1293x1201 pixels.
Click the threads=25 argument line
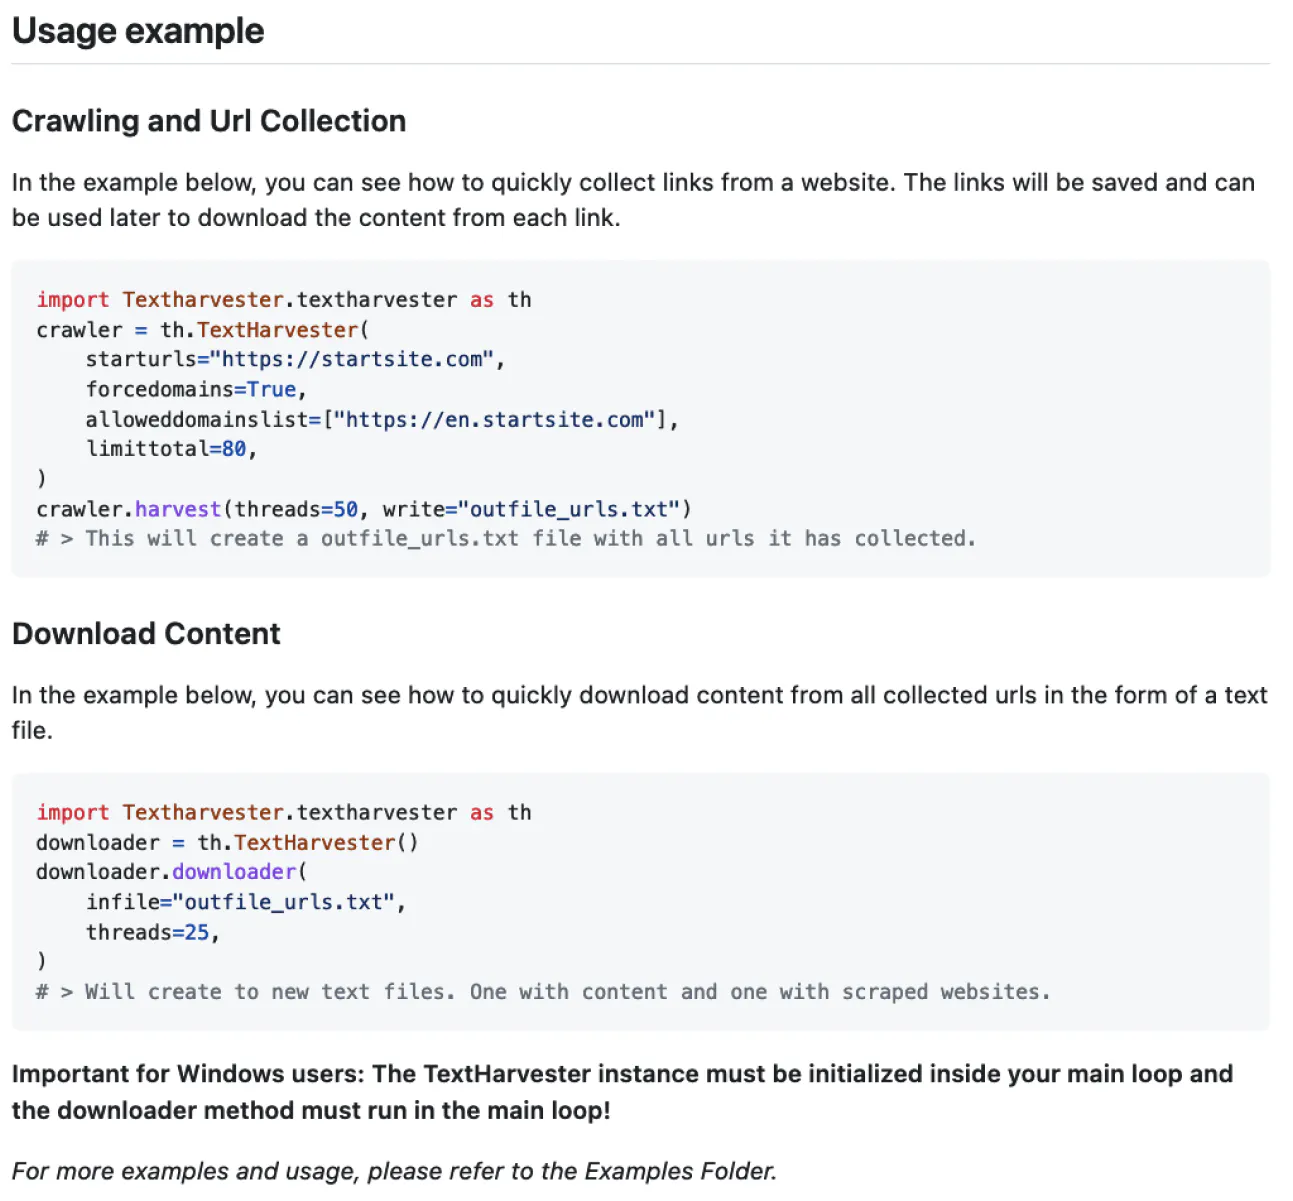pos(152,932)
